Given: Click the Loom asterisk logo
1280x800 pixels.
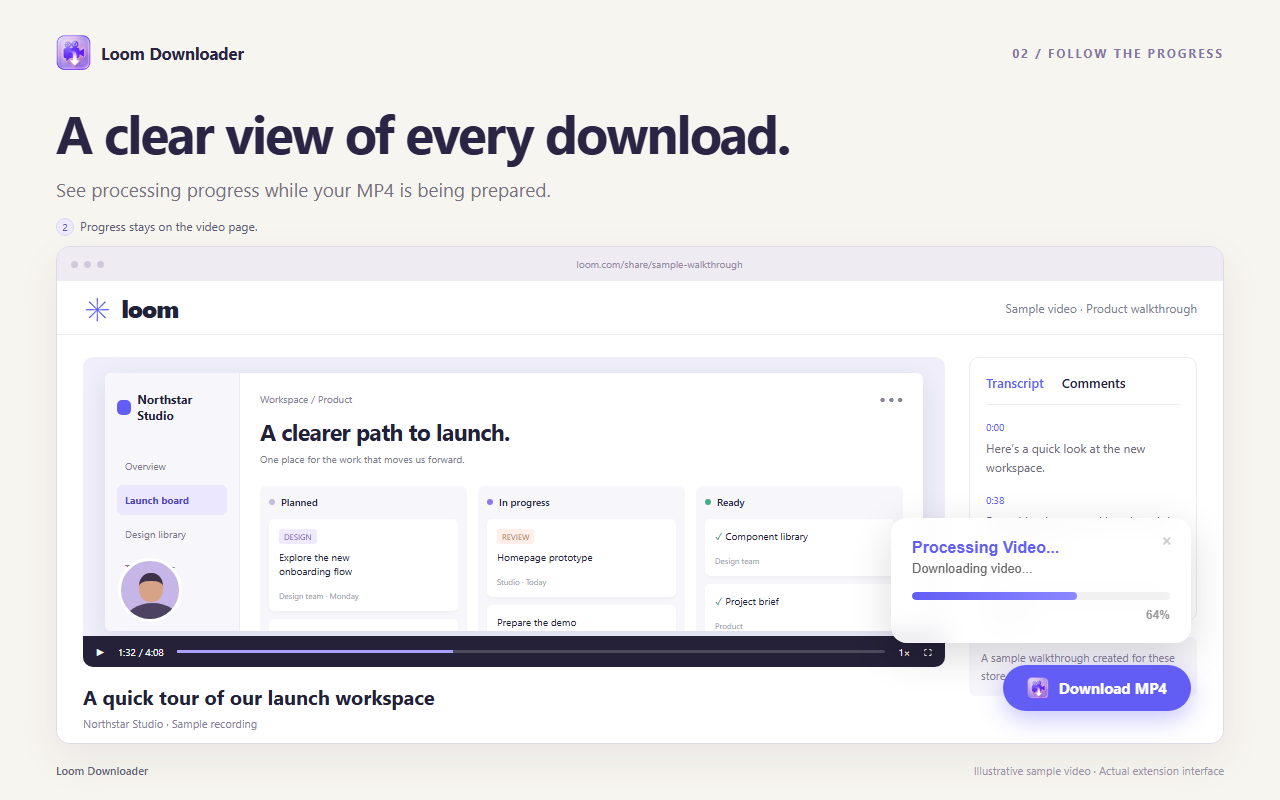Looking at the screenshot, I should [x=97, y=310].
